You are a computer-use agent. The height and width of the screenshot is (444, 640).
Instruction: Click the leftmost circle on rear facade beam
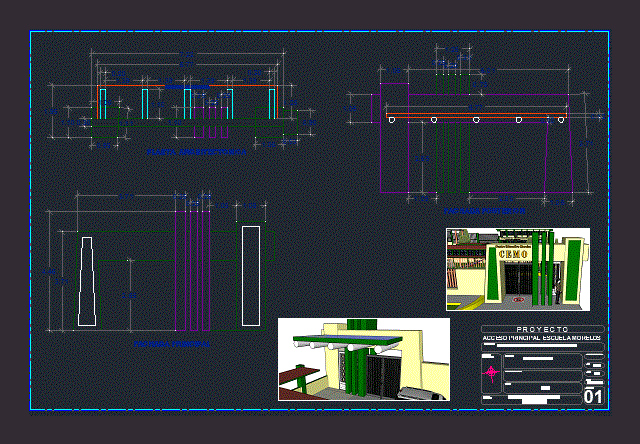tap(393, 120)
